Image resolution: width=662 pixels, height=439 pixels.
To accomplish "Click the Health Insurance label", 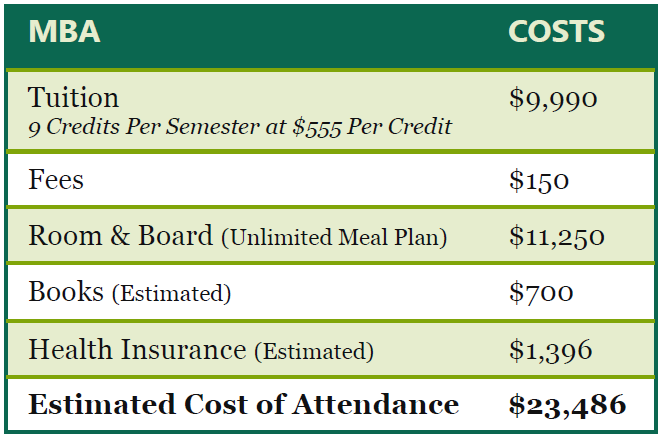I will coord(137,349).
